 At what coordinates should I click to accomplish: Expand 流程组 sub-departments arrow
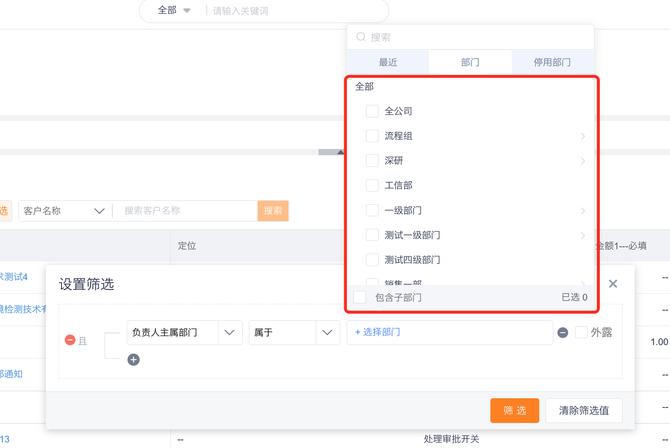click(x=582, y=136)
